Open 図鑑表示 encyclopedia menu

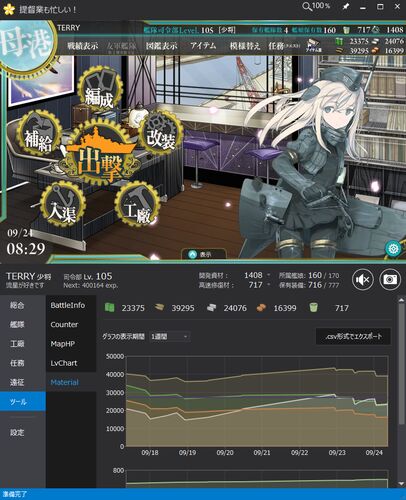click(161, 46)
